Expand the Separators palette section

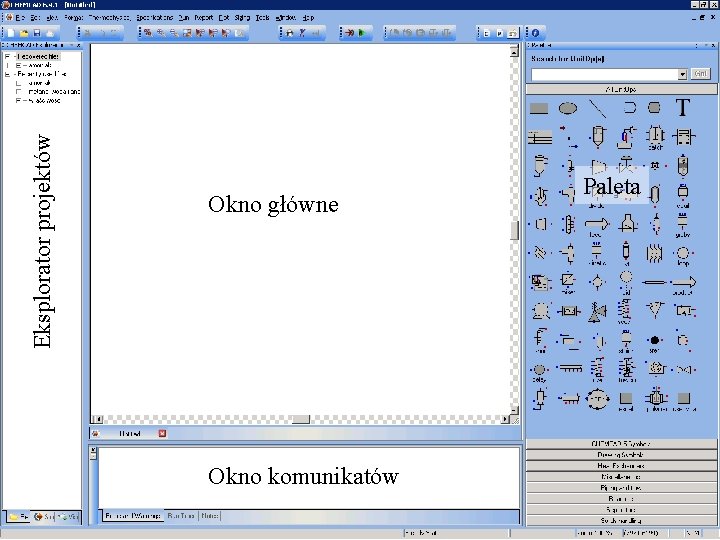(621, 510)
